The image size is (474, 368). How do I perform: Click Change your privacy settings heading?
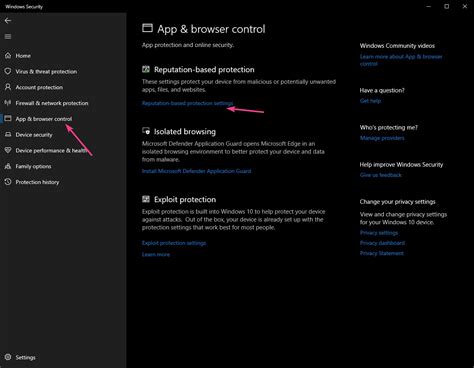(397, 202)
